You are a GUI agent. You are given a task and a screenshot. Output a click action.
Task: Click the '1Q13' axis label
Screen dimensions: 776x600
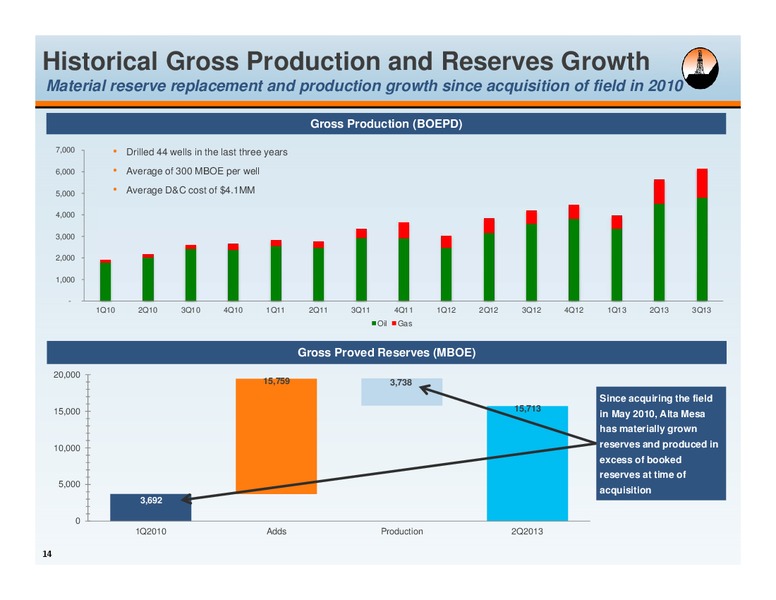pyautogui.click(x=617, y=310)
